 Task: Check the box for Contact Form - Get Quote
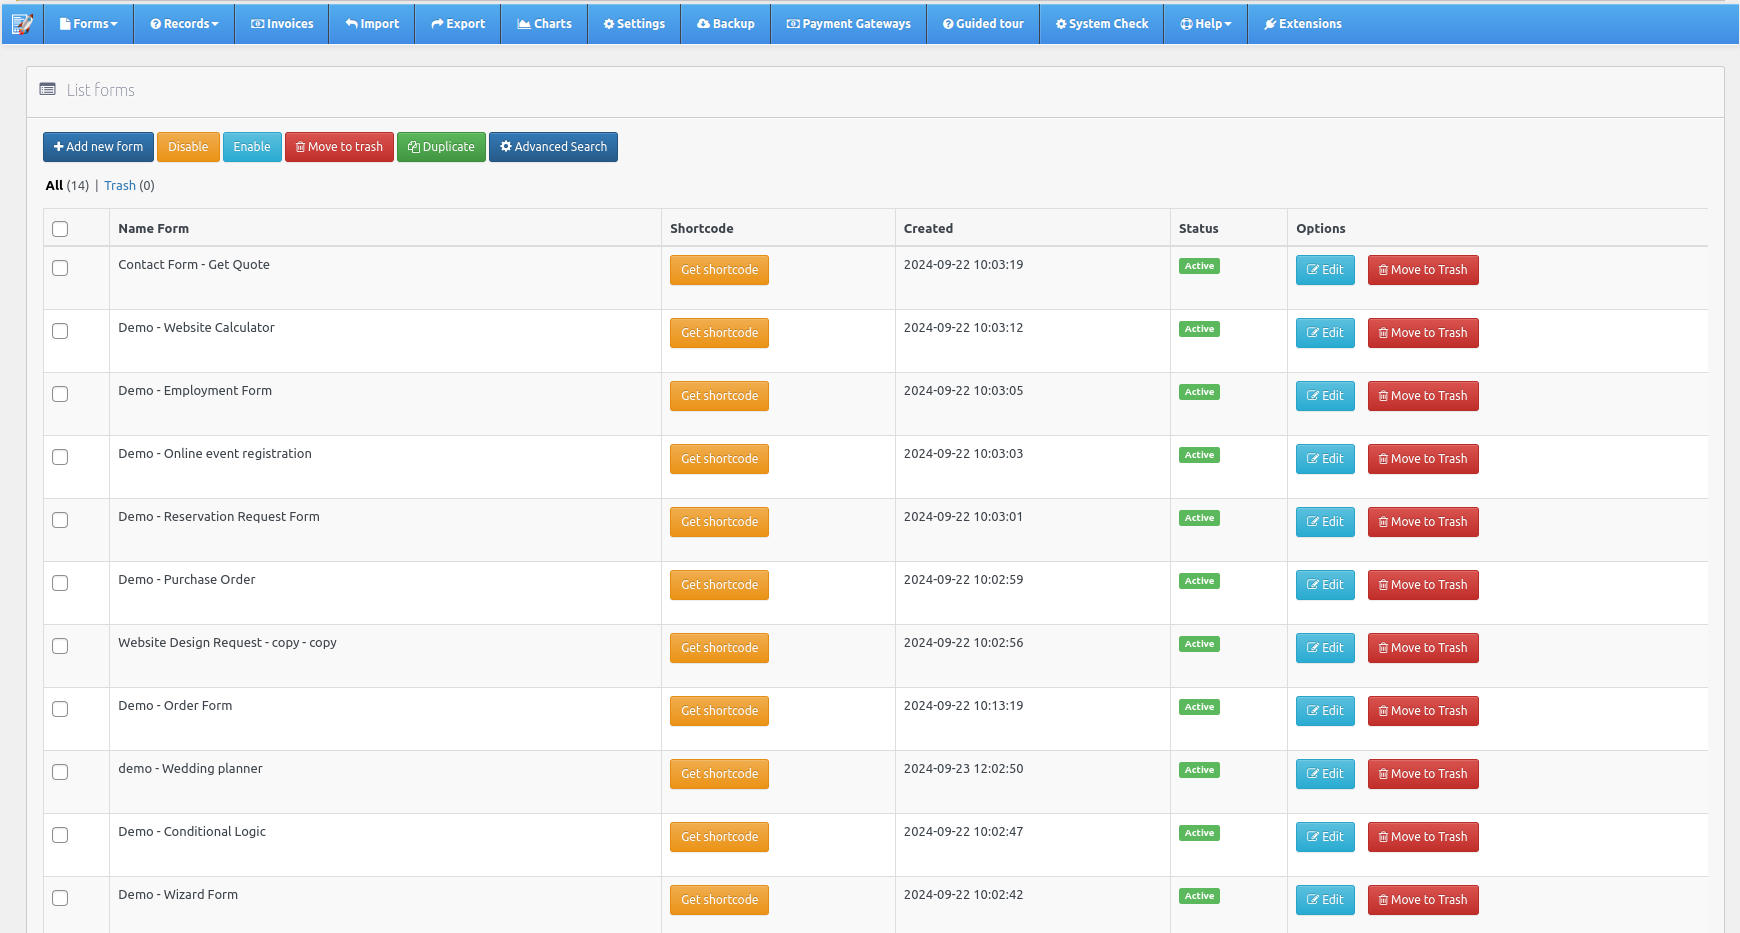point(60,268)
